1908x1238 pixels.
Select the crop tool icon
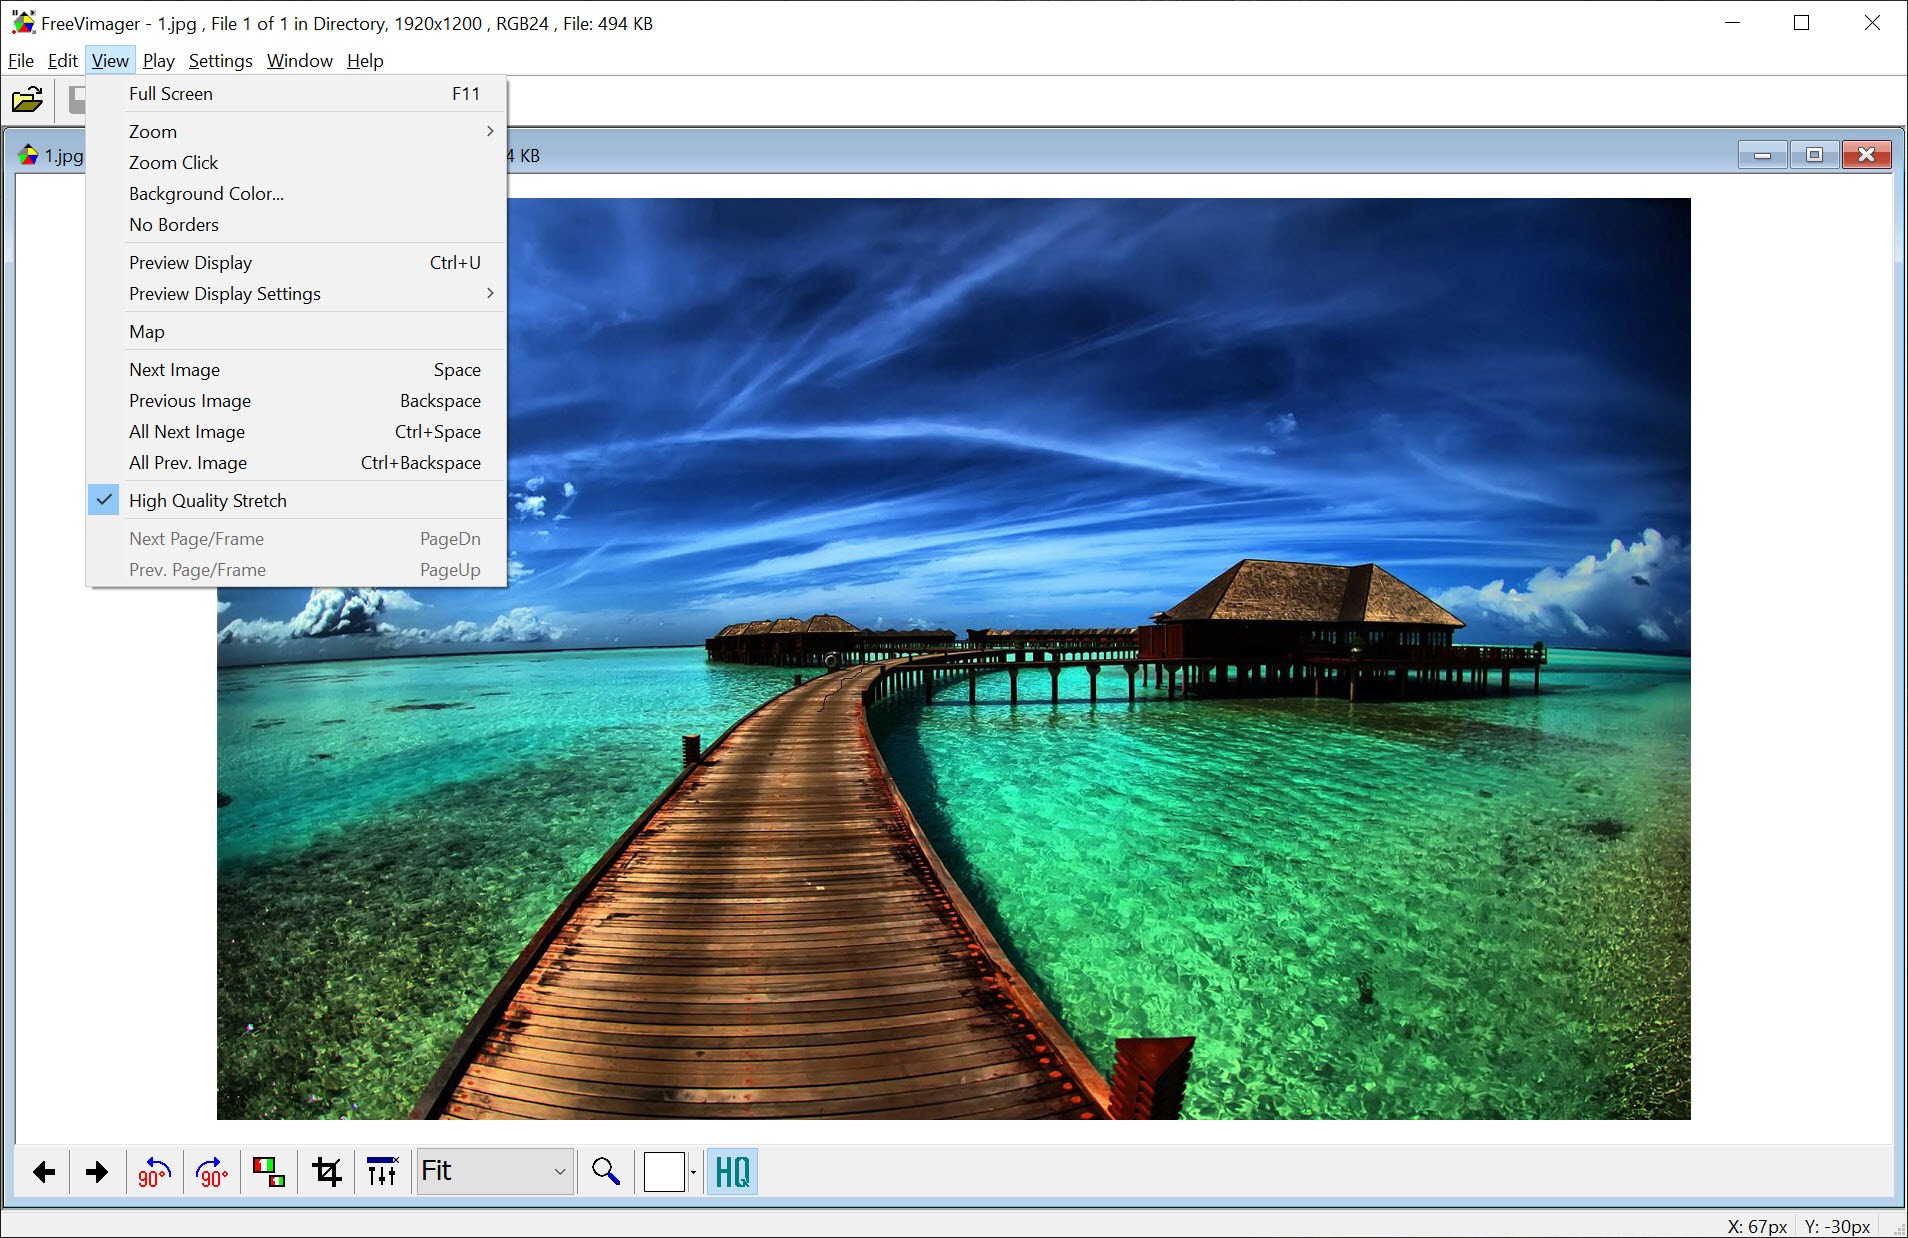click(327, 1172)
